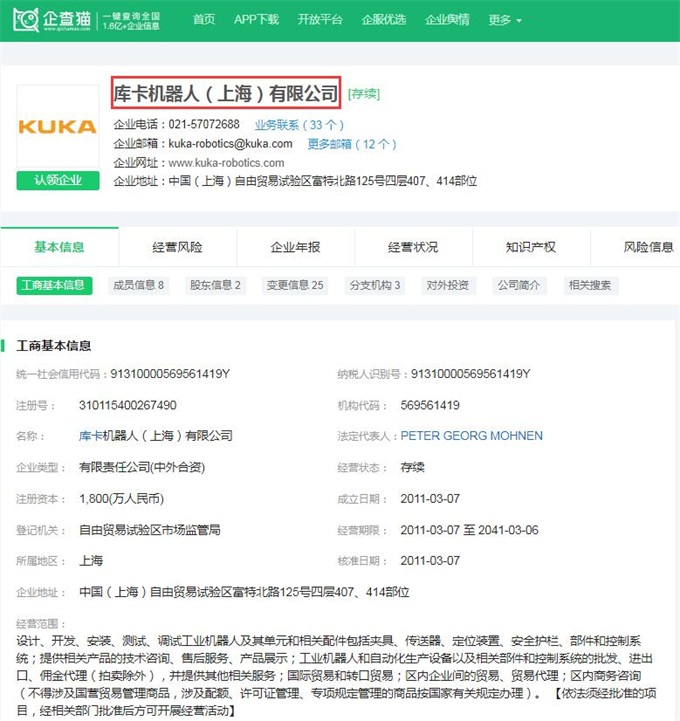680x721 pixels.
Task: Switch to 知识产权 tab
Action: click(x=531, y=247)
